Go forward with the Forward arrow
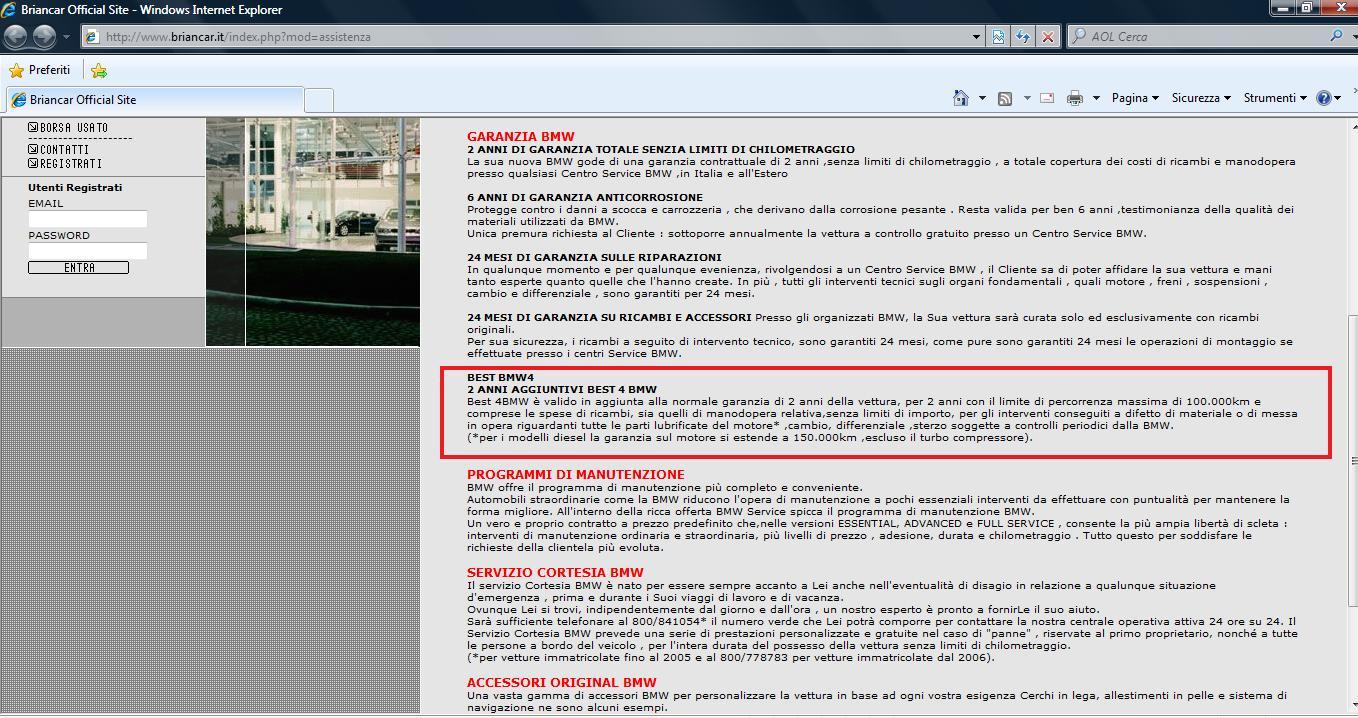The image size is (1358, 718). (x=44, y=37)
